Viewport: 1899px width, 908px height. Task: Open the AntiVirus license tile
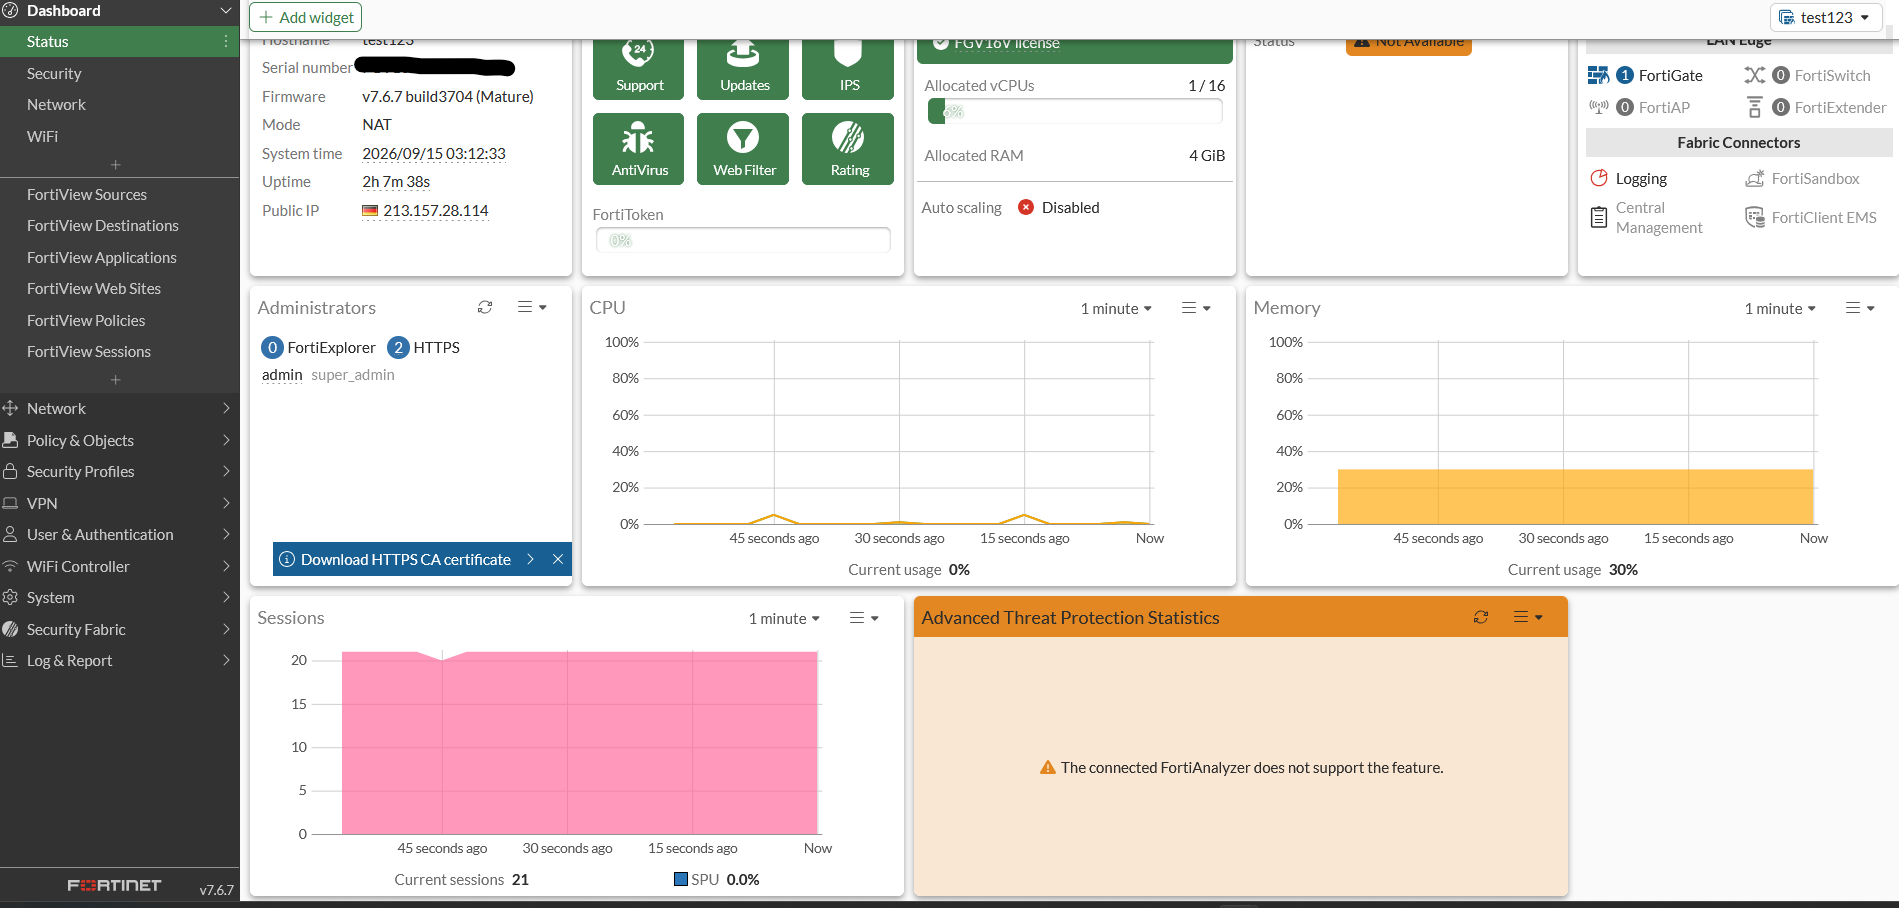[x=638, y=149]
